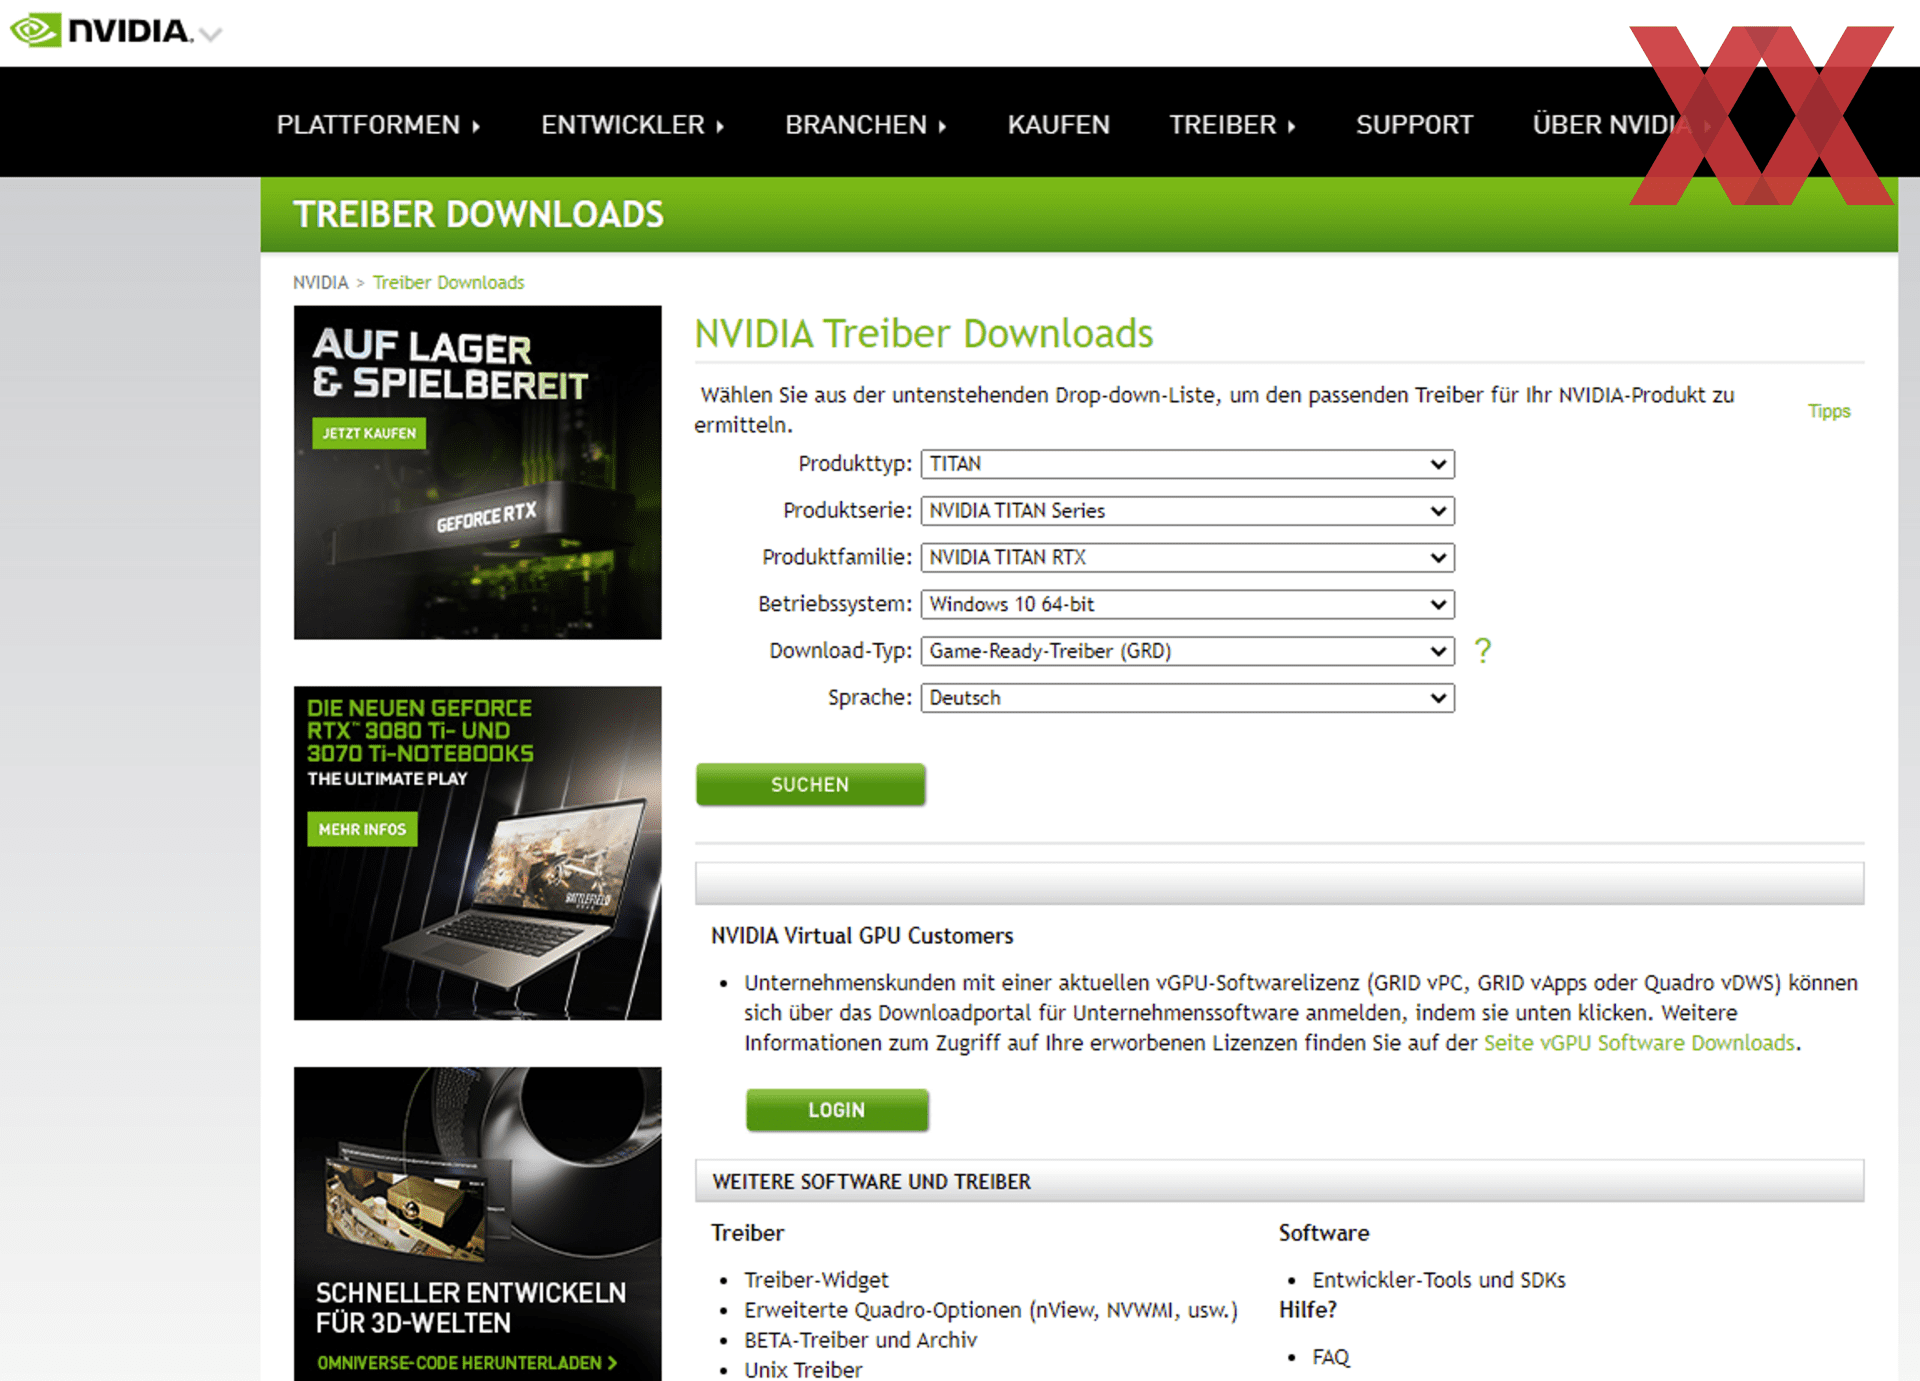Click the NVIDIA Virtual GPU Customers heading
This screenshot has width=1920, height=1381.
[x=862, y=936]
